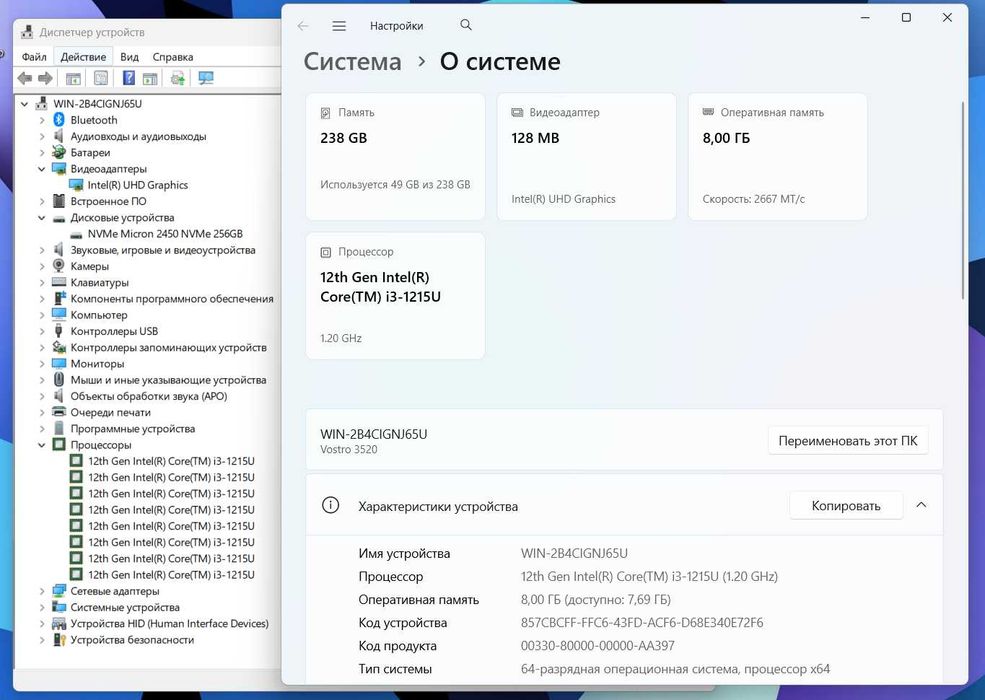This screenshot has height=700, width=985.
Task: Collapse the WIN-2B4CIGNJ65U root node
Action: point(24,104)
